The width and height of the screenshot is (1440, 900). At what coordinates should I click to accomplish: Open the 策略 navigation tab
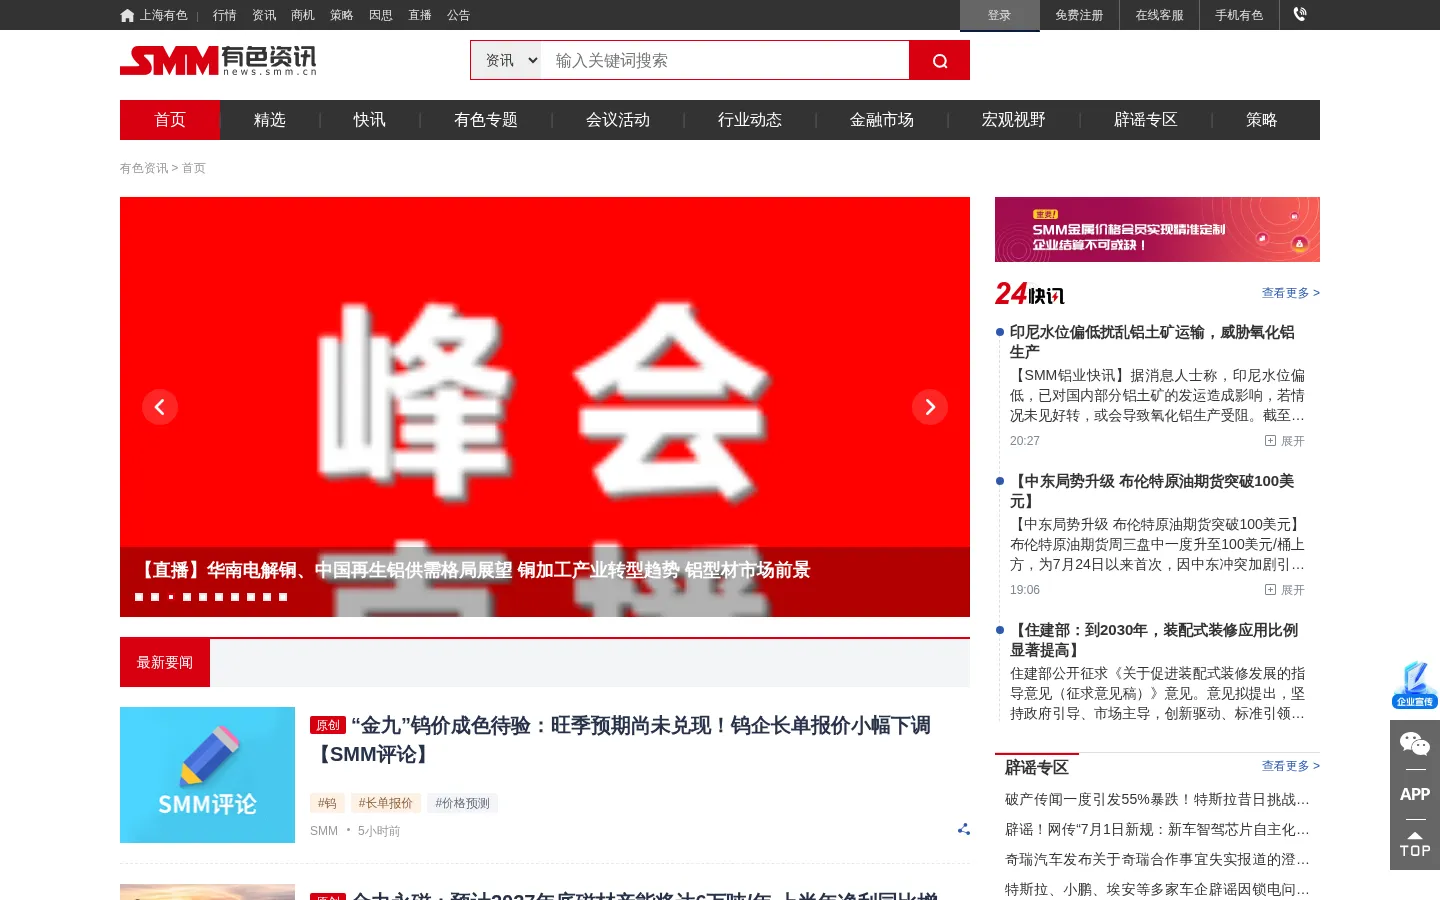pos(1262,120)
